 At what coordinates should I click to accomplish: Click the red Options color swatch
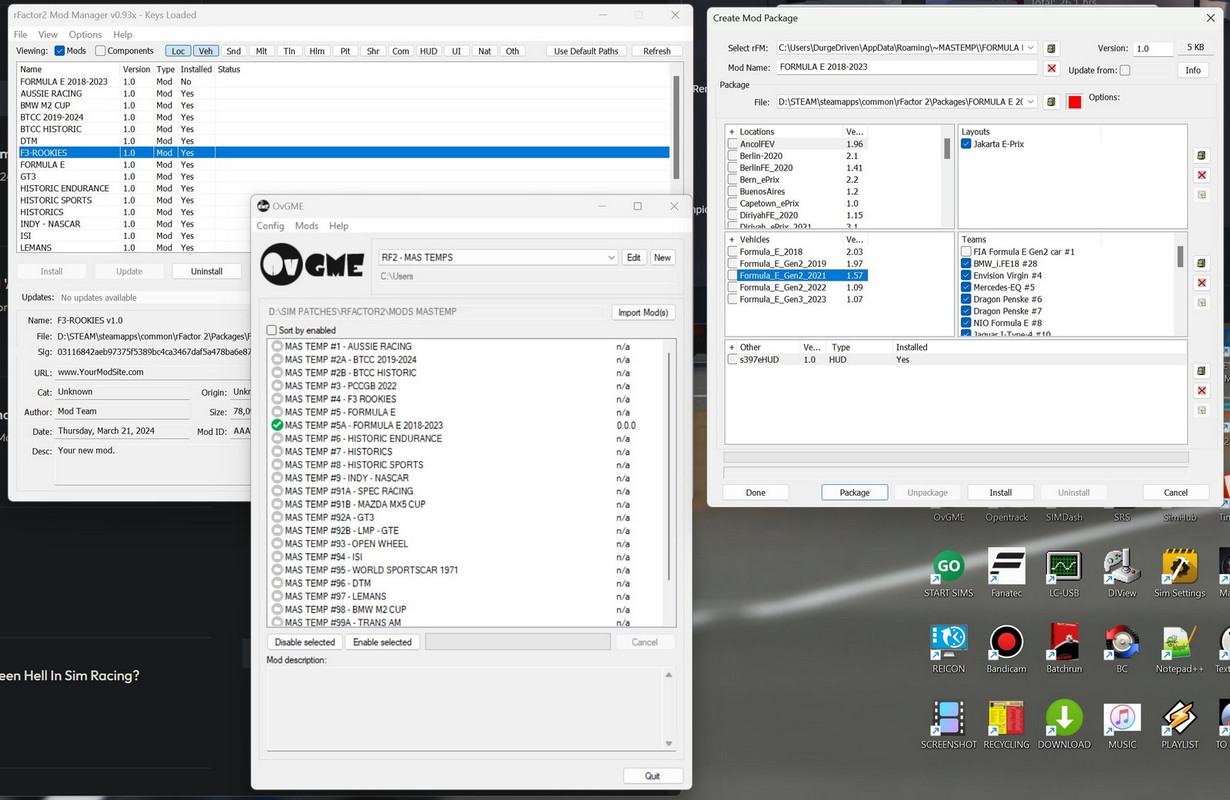coord(1074,102)
